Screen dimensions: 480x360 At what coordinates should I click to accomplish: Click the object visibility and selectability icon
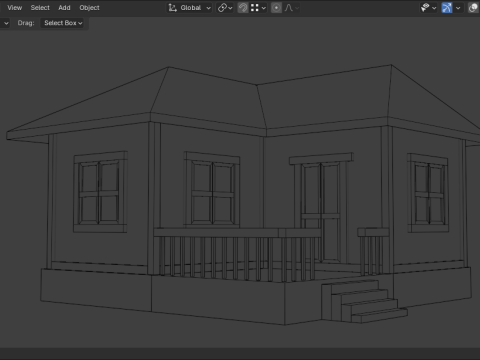click(x=425, y=8)
